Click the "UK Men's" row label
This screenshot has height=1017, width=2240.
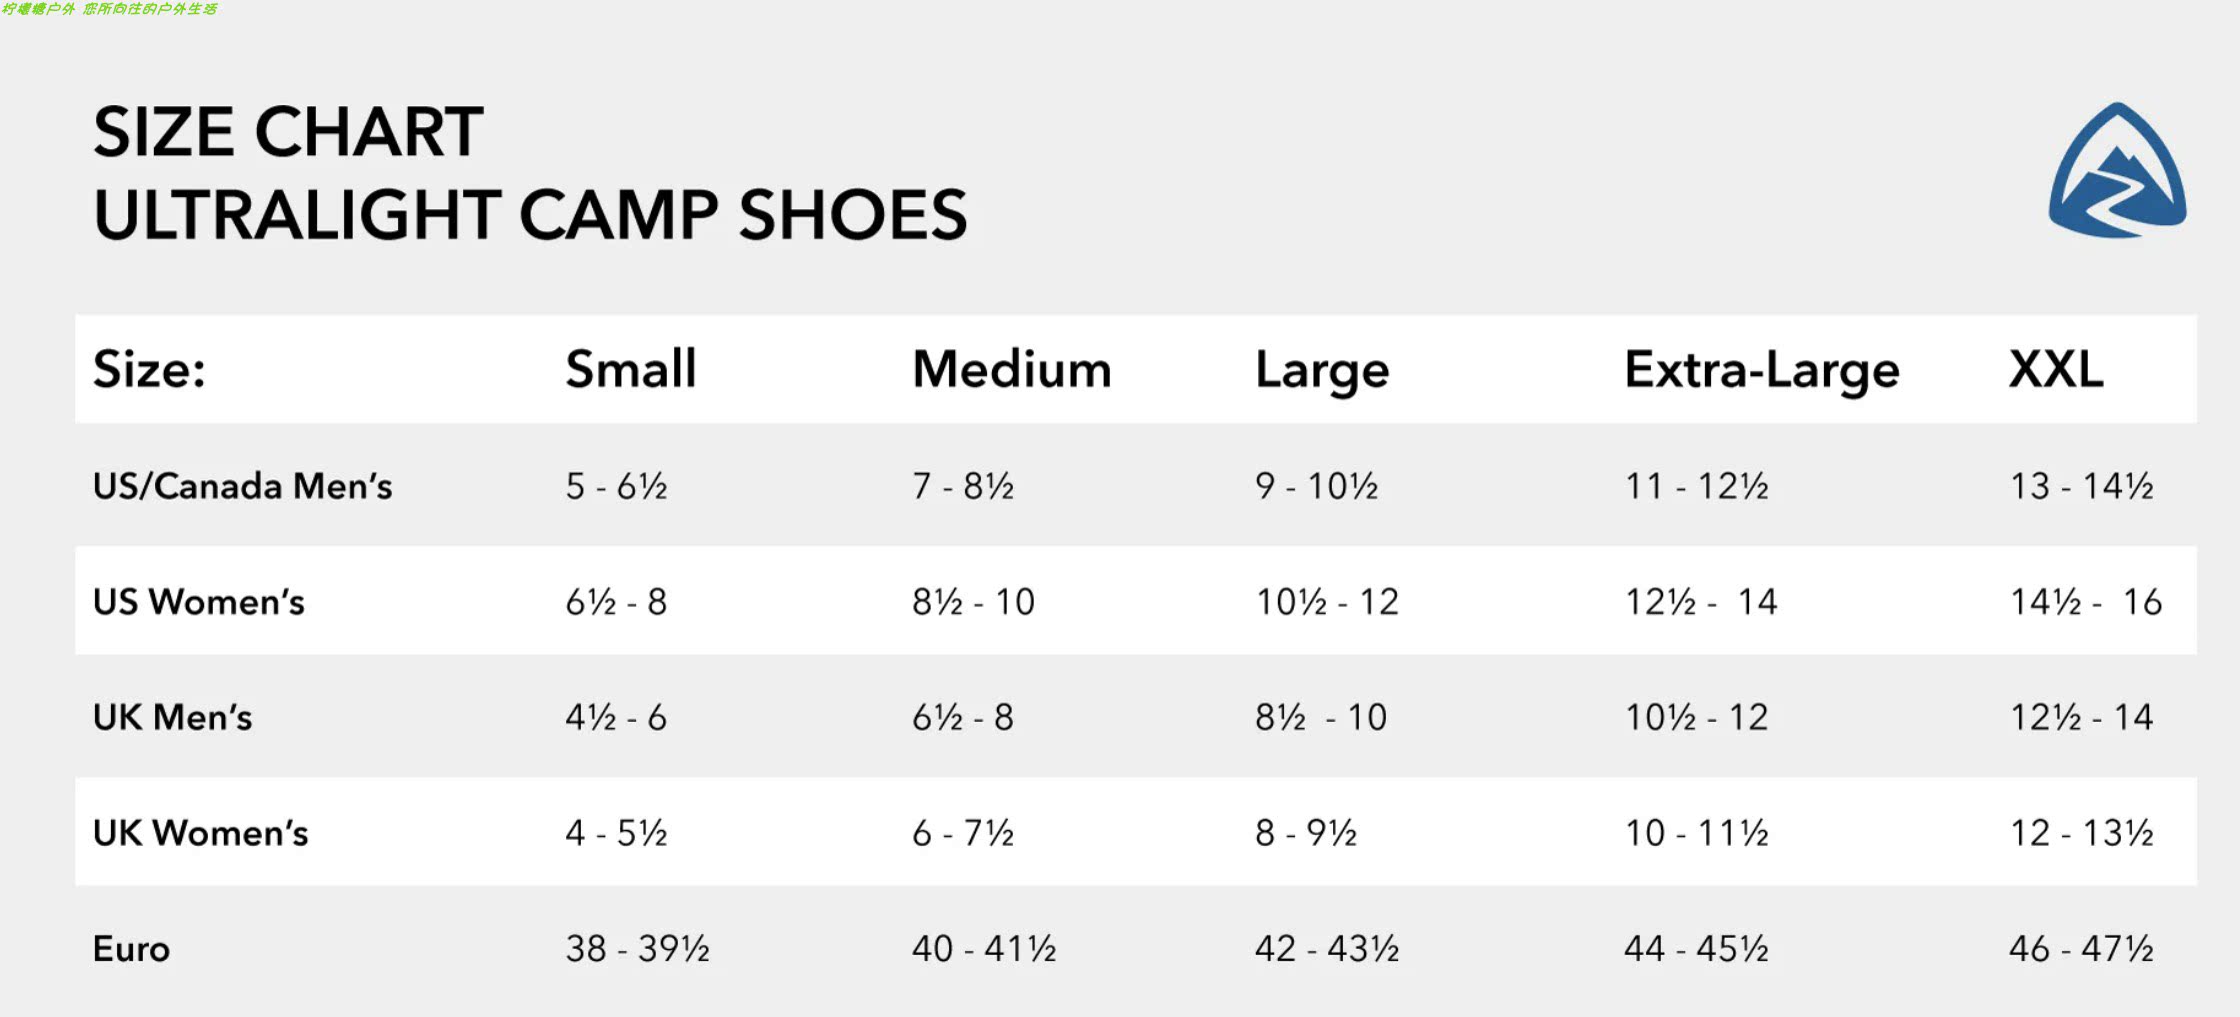(172, 717)
